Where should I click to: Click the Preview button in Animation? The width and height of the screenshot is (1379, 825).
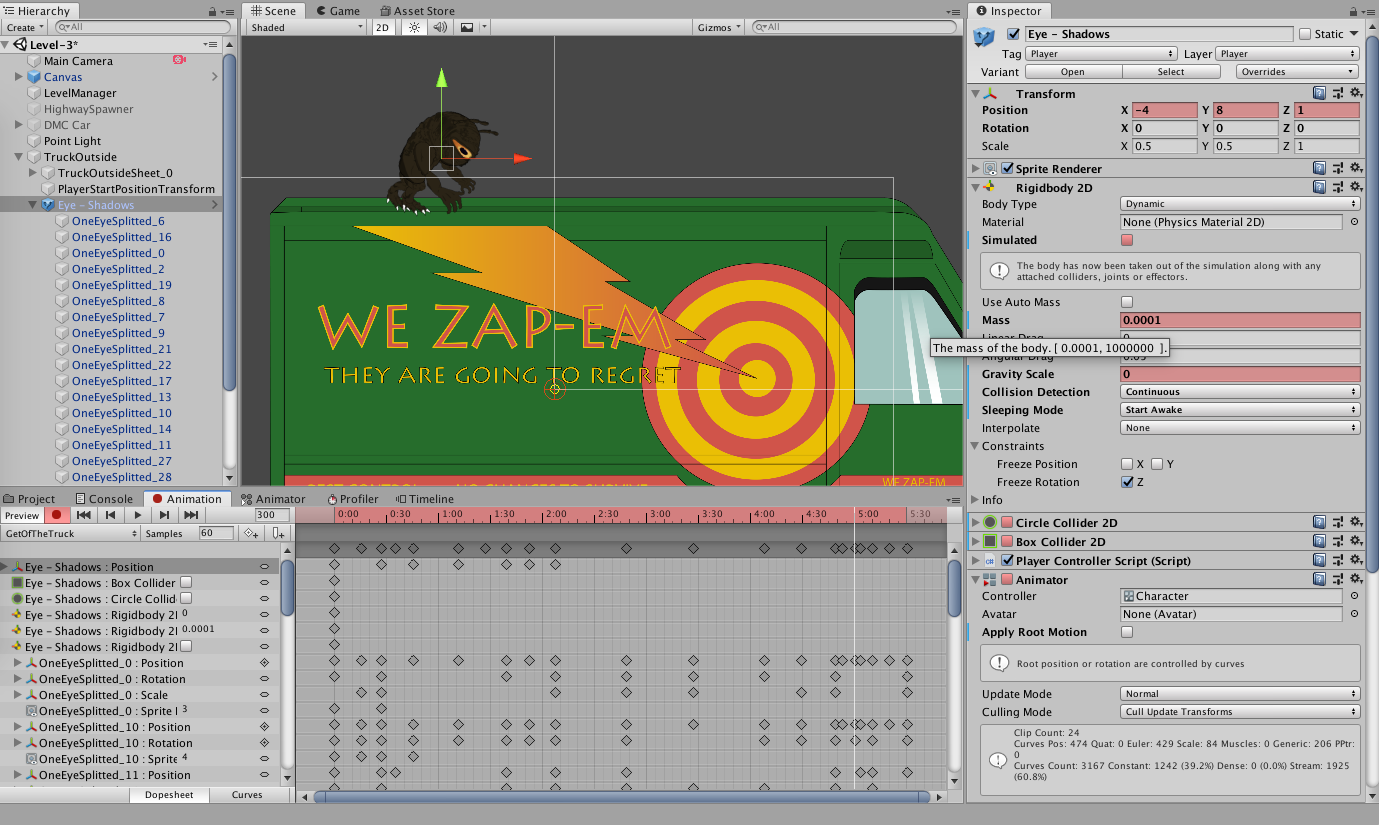pyautogui.click(x=22, y=516)
